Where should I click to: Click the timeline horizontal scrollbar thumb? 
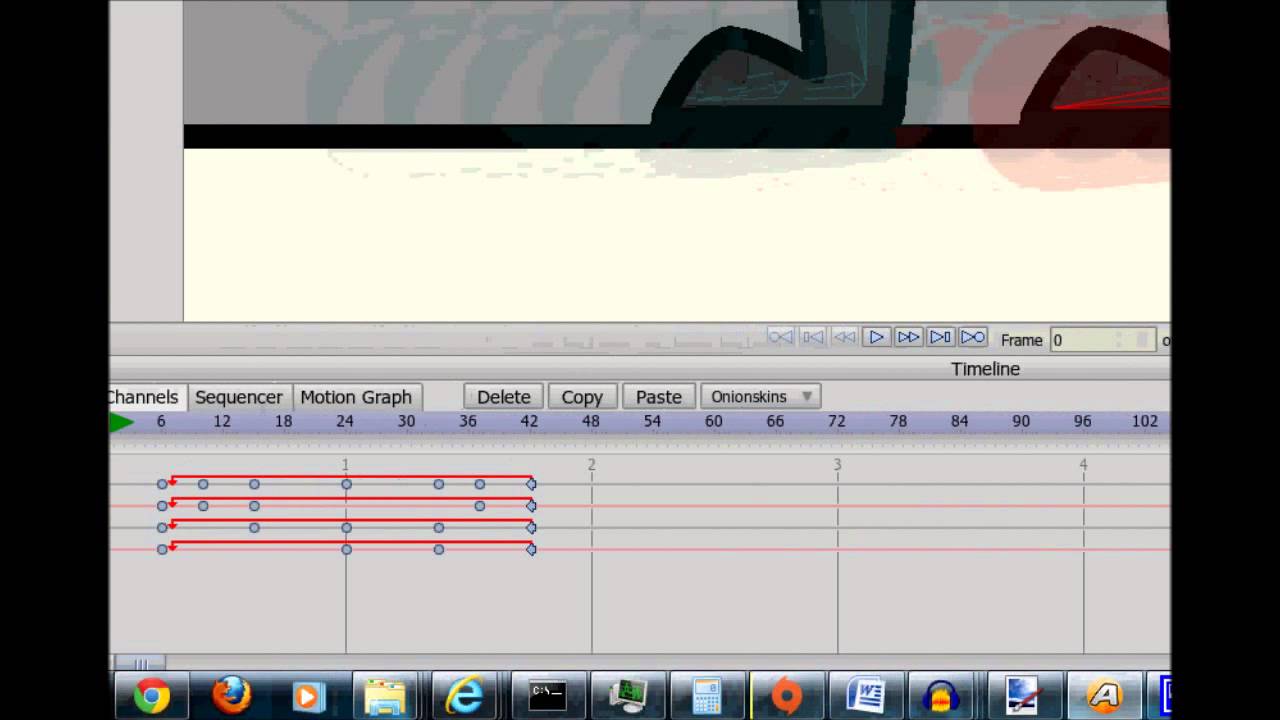140,663
